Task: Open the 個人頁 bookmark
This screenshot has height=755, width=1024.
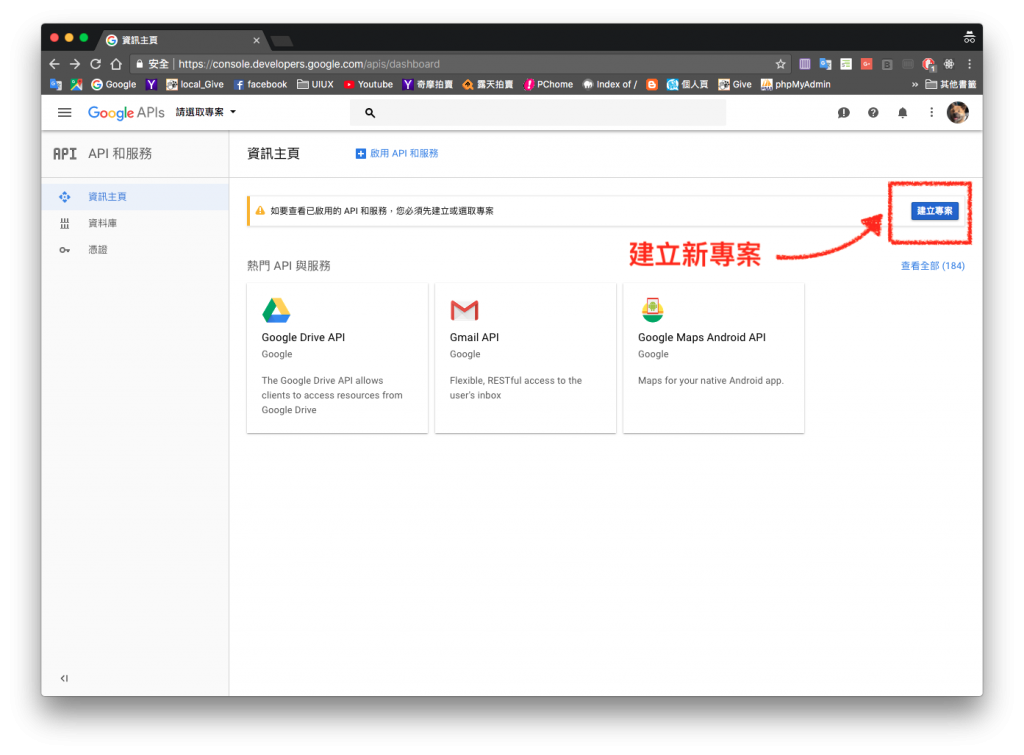Action: point(687,84)
